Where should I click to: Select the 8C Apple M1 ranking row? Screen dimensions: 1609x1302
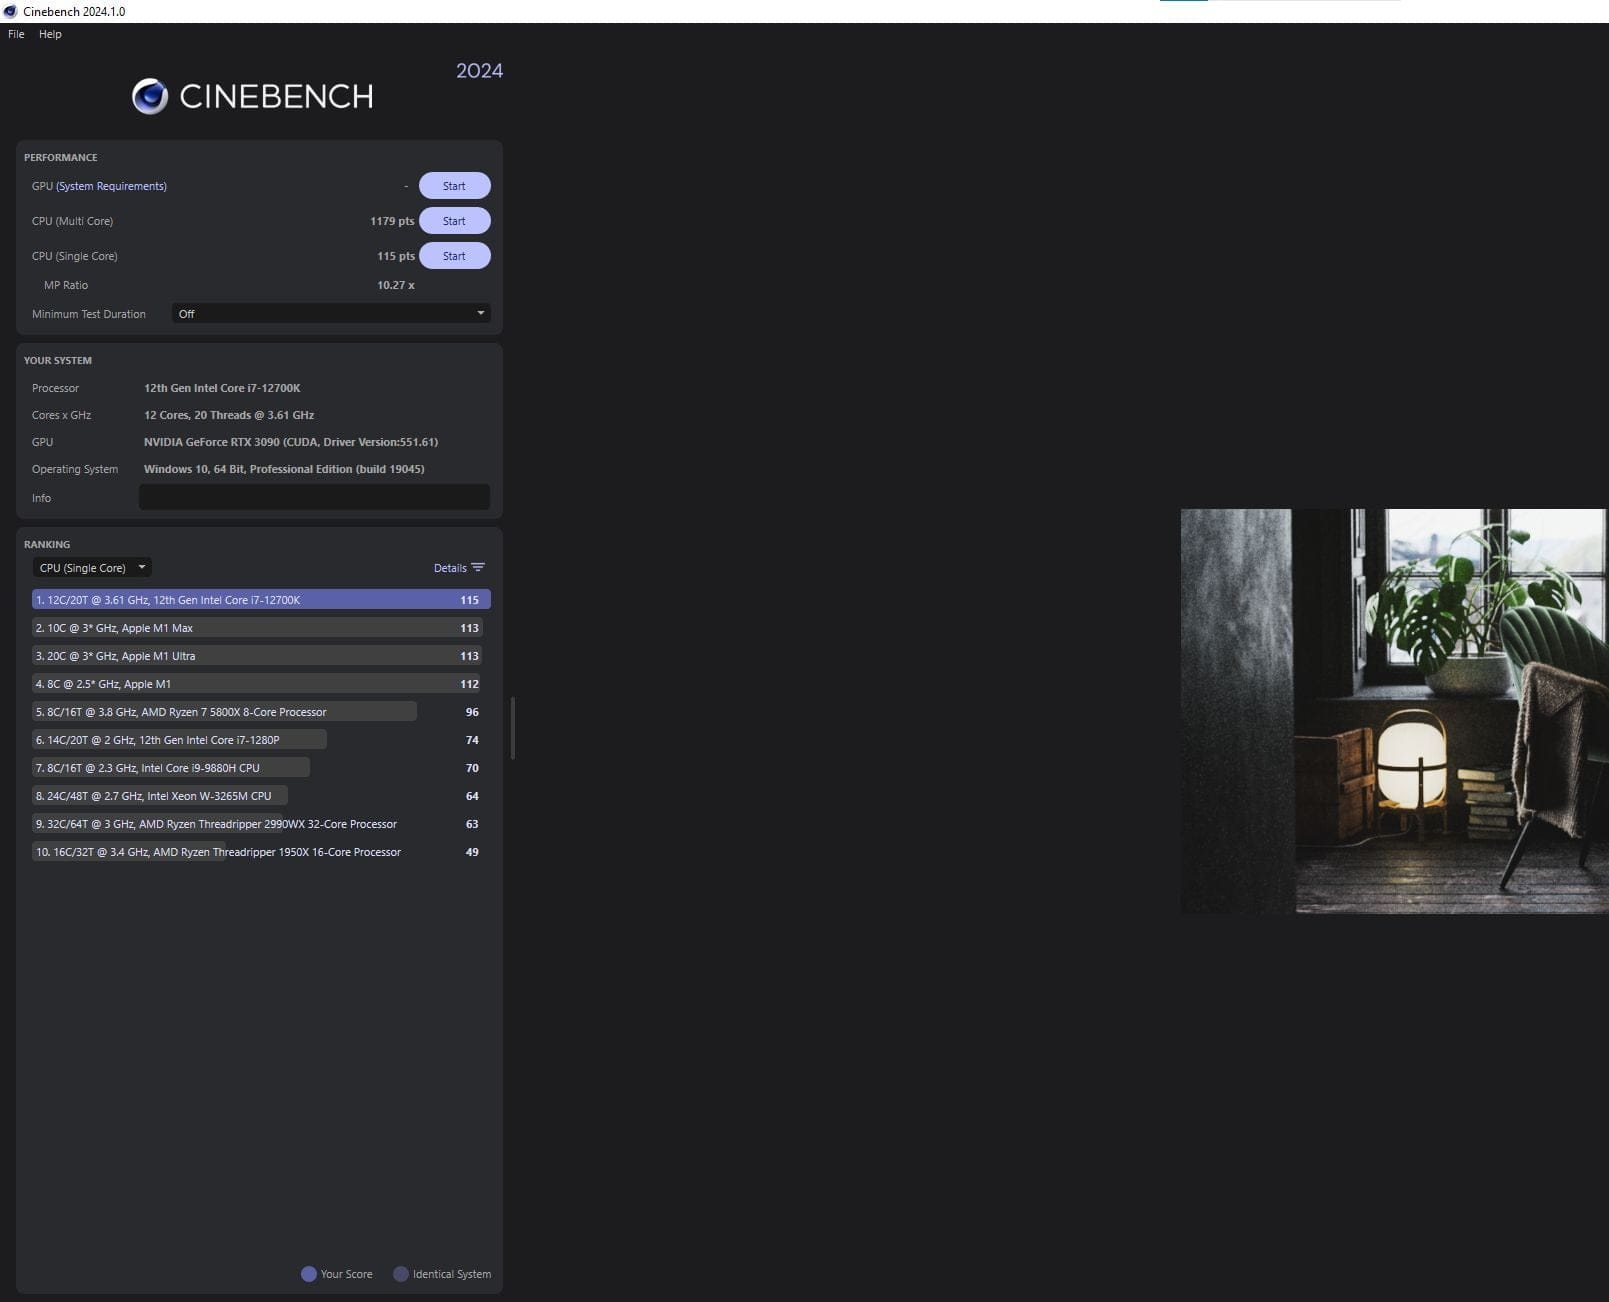[x=261, y=684]
